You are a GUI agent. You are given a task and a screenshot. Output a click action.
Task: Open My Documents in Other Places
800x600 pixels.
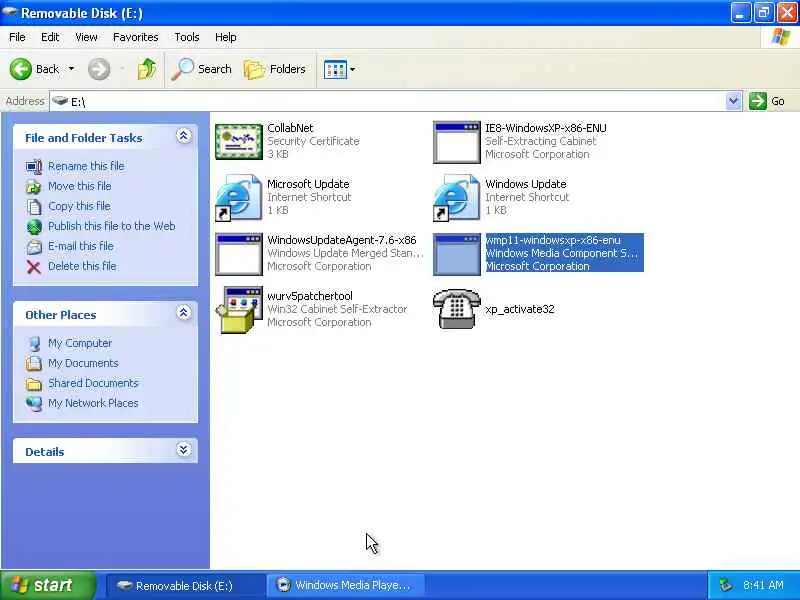83,363
